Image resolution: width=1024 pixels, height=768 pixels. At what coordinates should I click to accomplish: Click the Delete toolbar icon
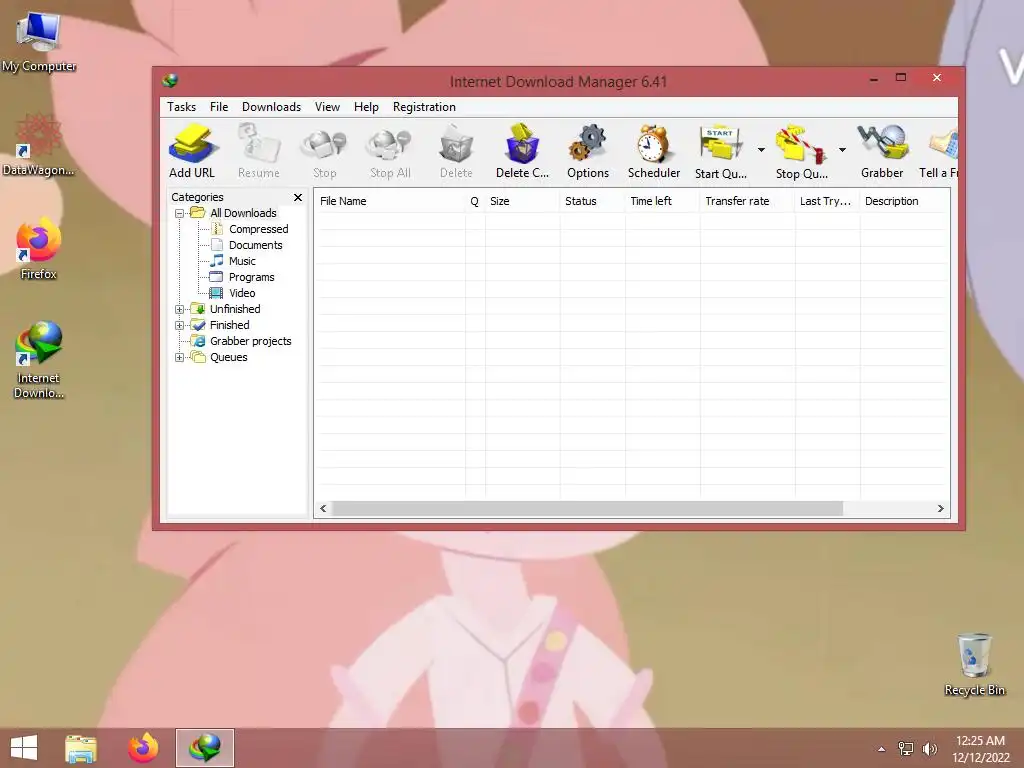tap(456, 152)
